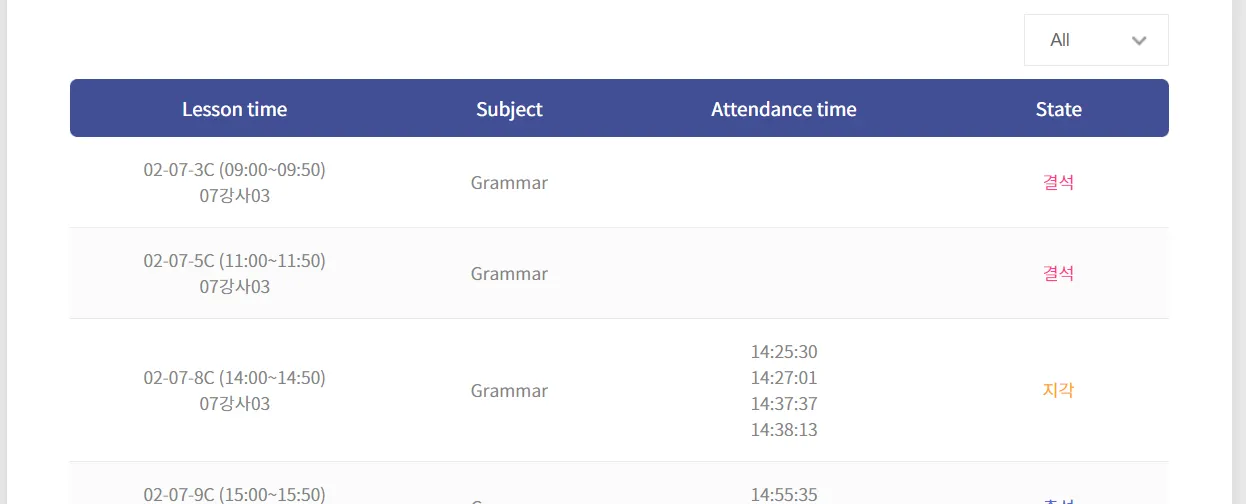This screenshot has height=504, width=1246.
Task: Select the 02-07-5C (11:00~11:50) lesson row
Action: [234, 261]
